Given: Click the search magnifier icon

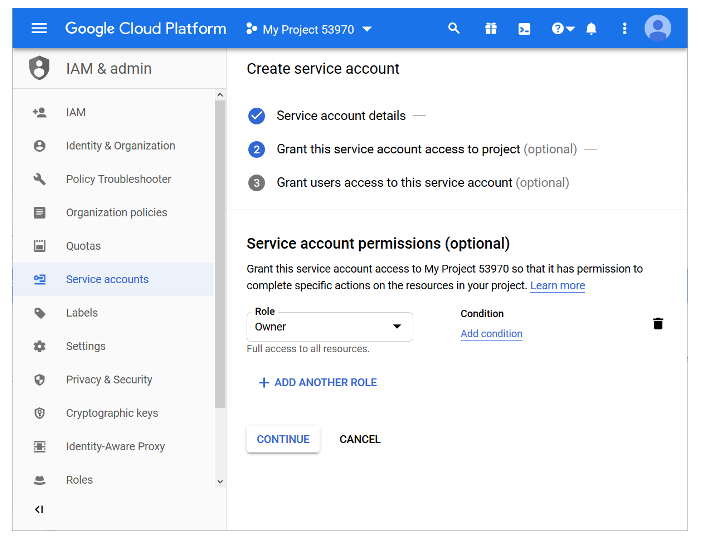Looking at the screenshot, I should coord(454,29).
